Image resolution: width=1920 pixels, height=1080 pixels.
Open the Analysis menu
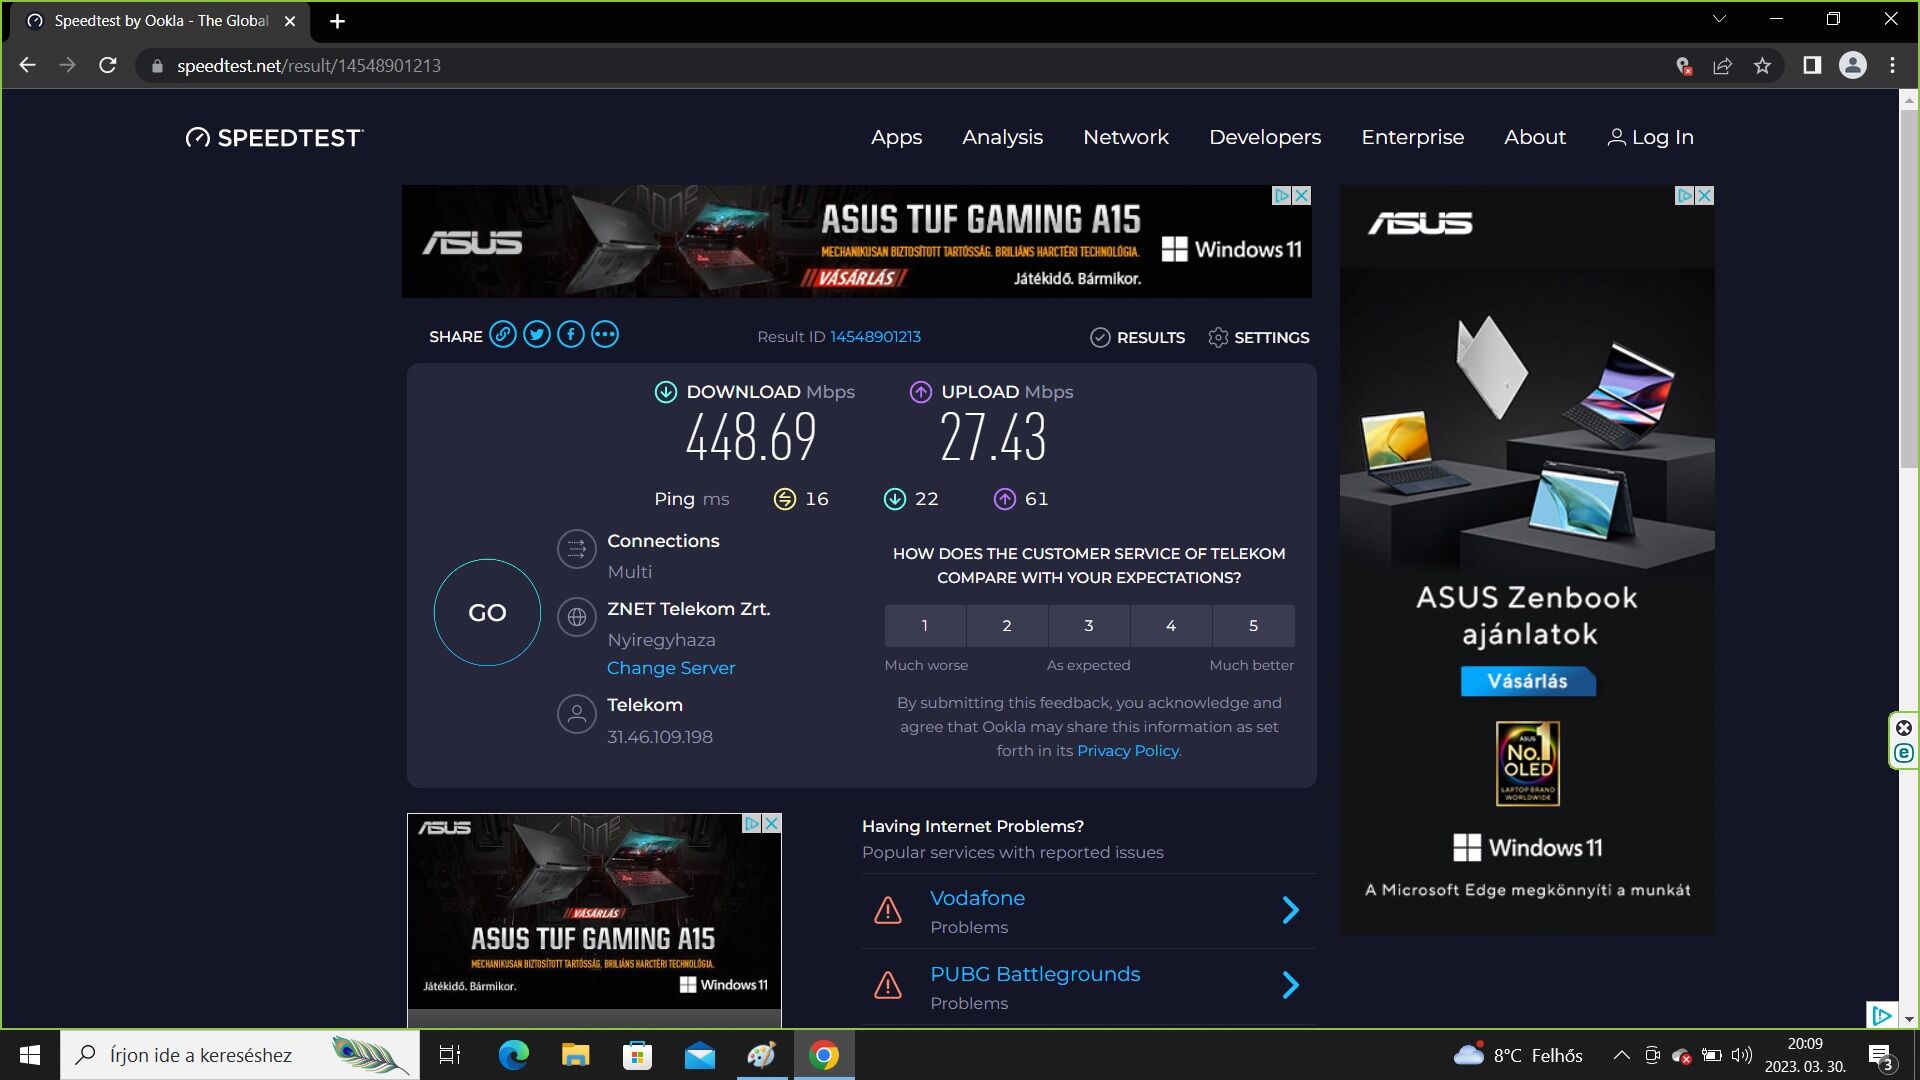pos(1002,137)
